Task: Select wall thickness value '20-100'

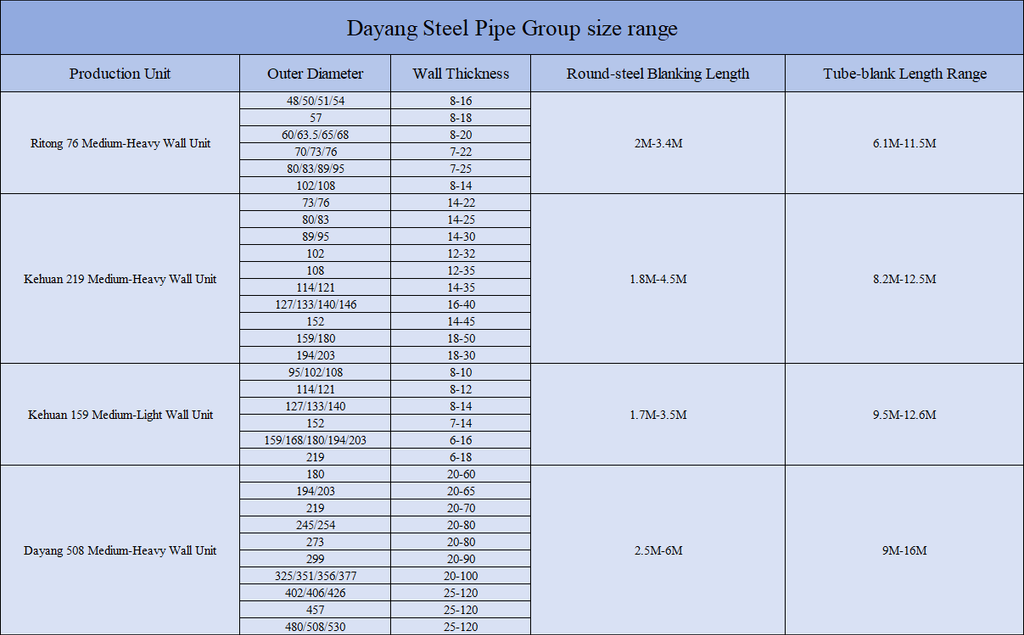Action: pyautogui.click(x=461, y=576)
